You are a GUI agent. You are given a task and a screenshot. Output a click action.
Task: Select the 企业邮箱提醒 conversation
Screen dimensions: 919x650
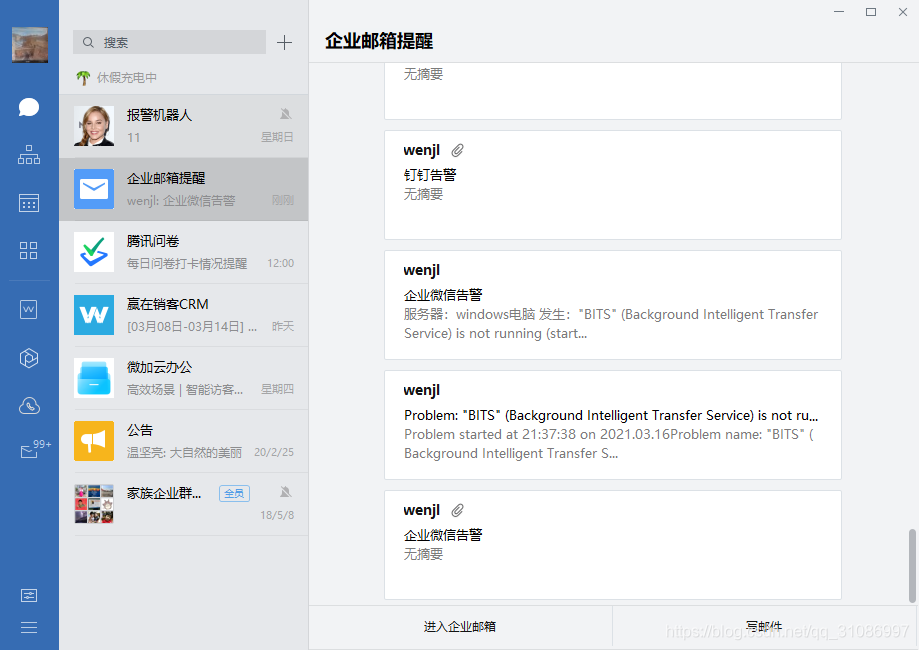(x=183, y=189)
